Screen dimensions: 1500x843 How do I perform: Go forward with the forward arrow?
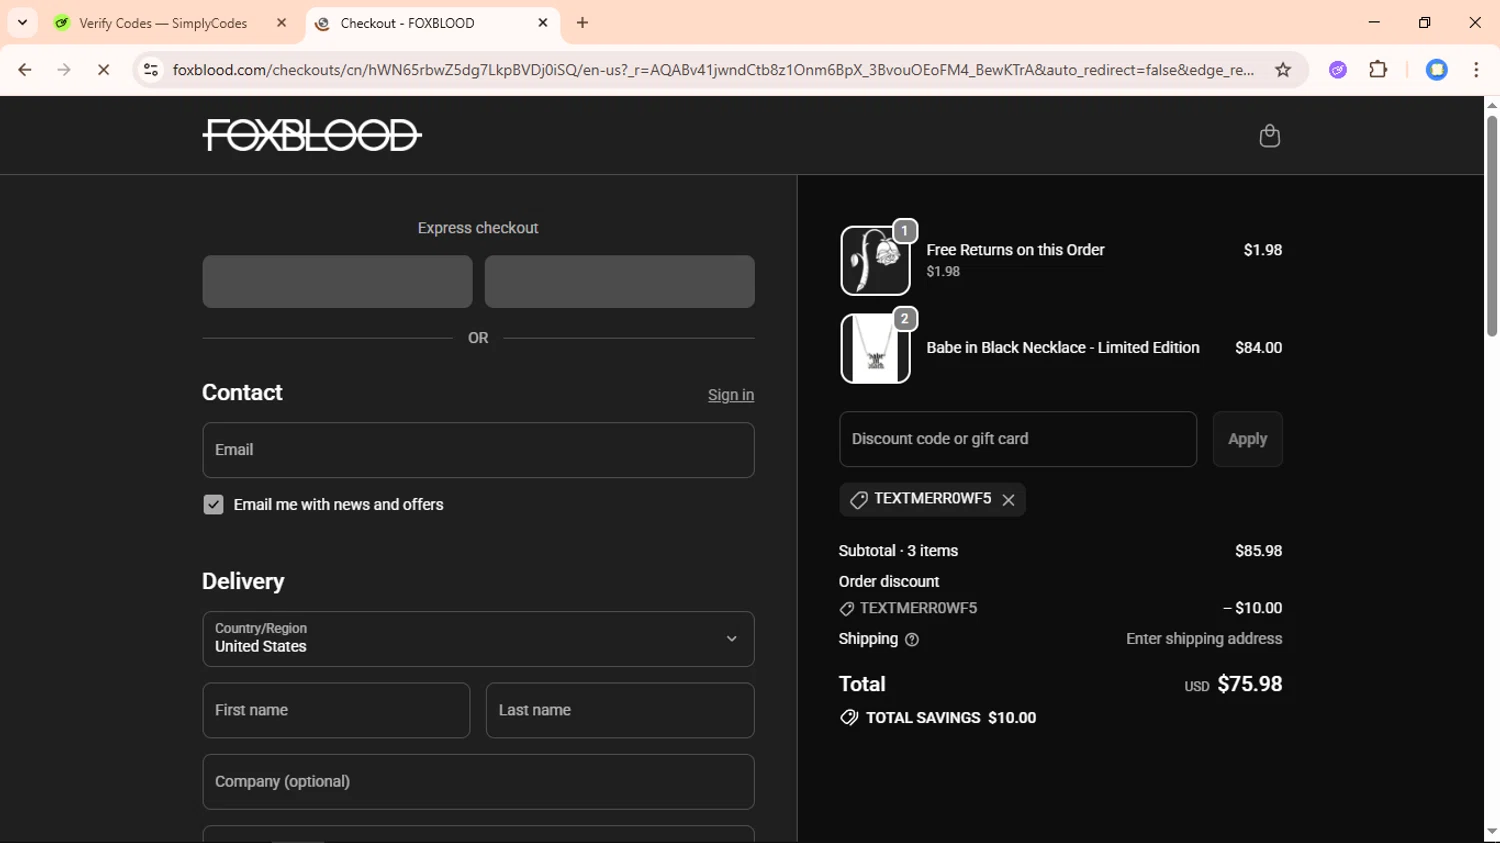pyautogui.click(x=64, y=70)
